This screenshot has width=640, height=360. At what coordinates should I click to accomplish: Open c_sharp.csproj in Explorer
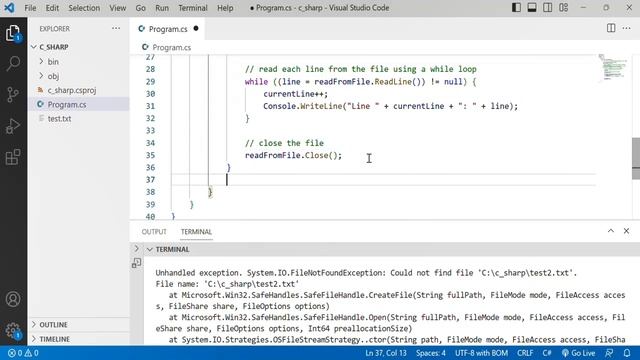tap(79, 90)
